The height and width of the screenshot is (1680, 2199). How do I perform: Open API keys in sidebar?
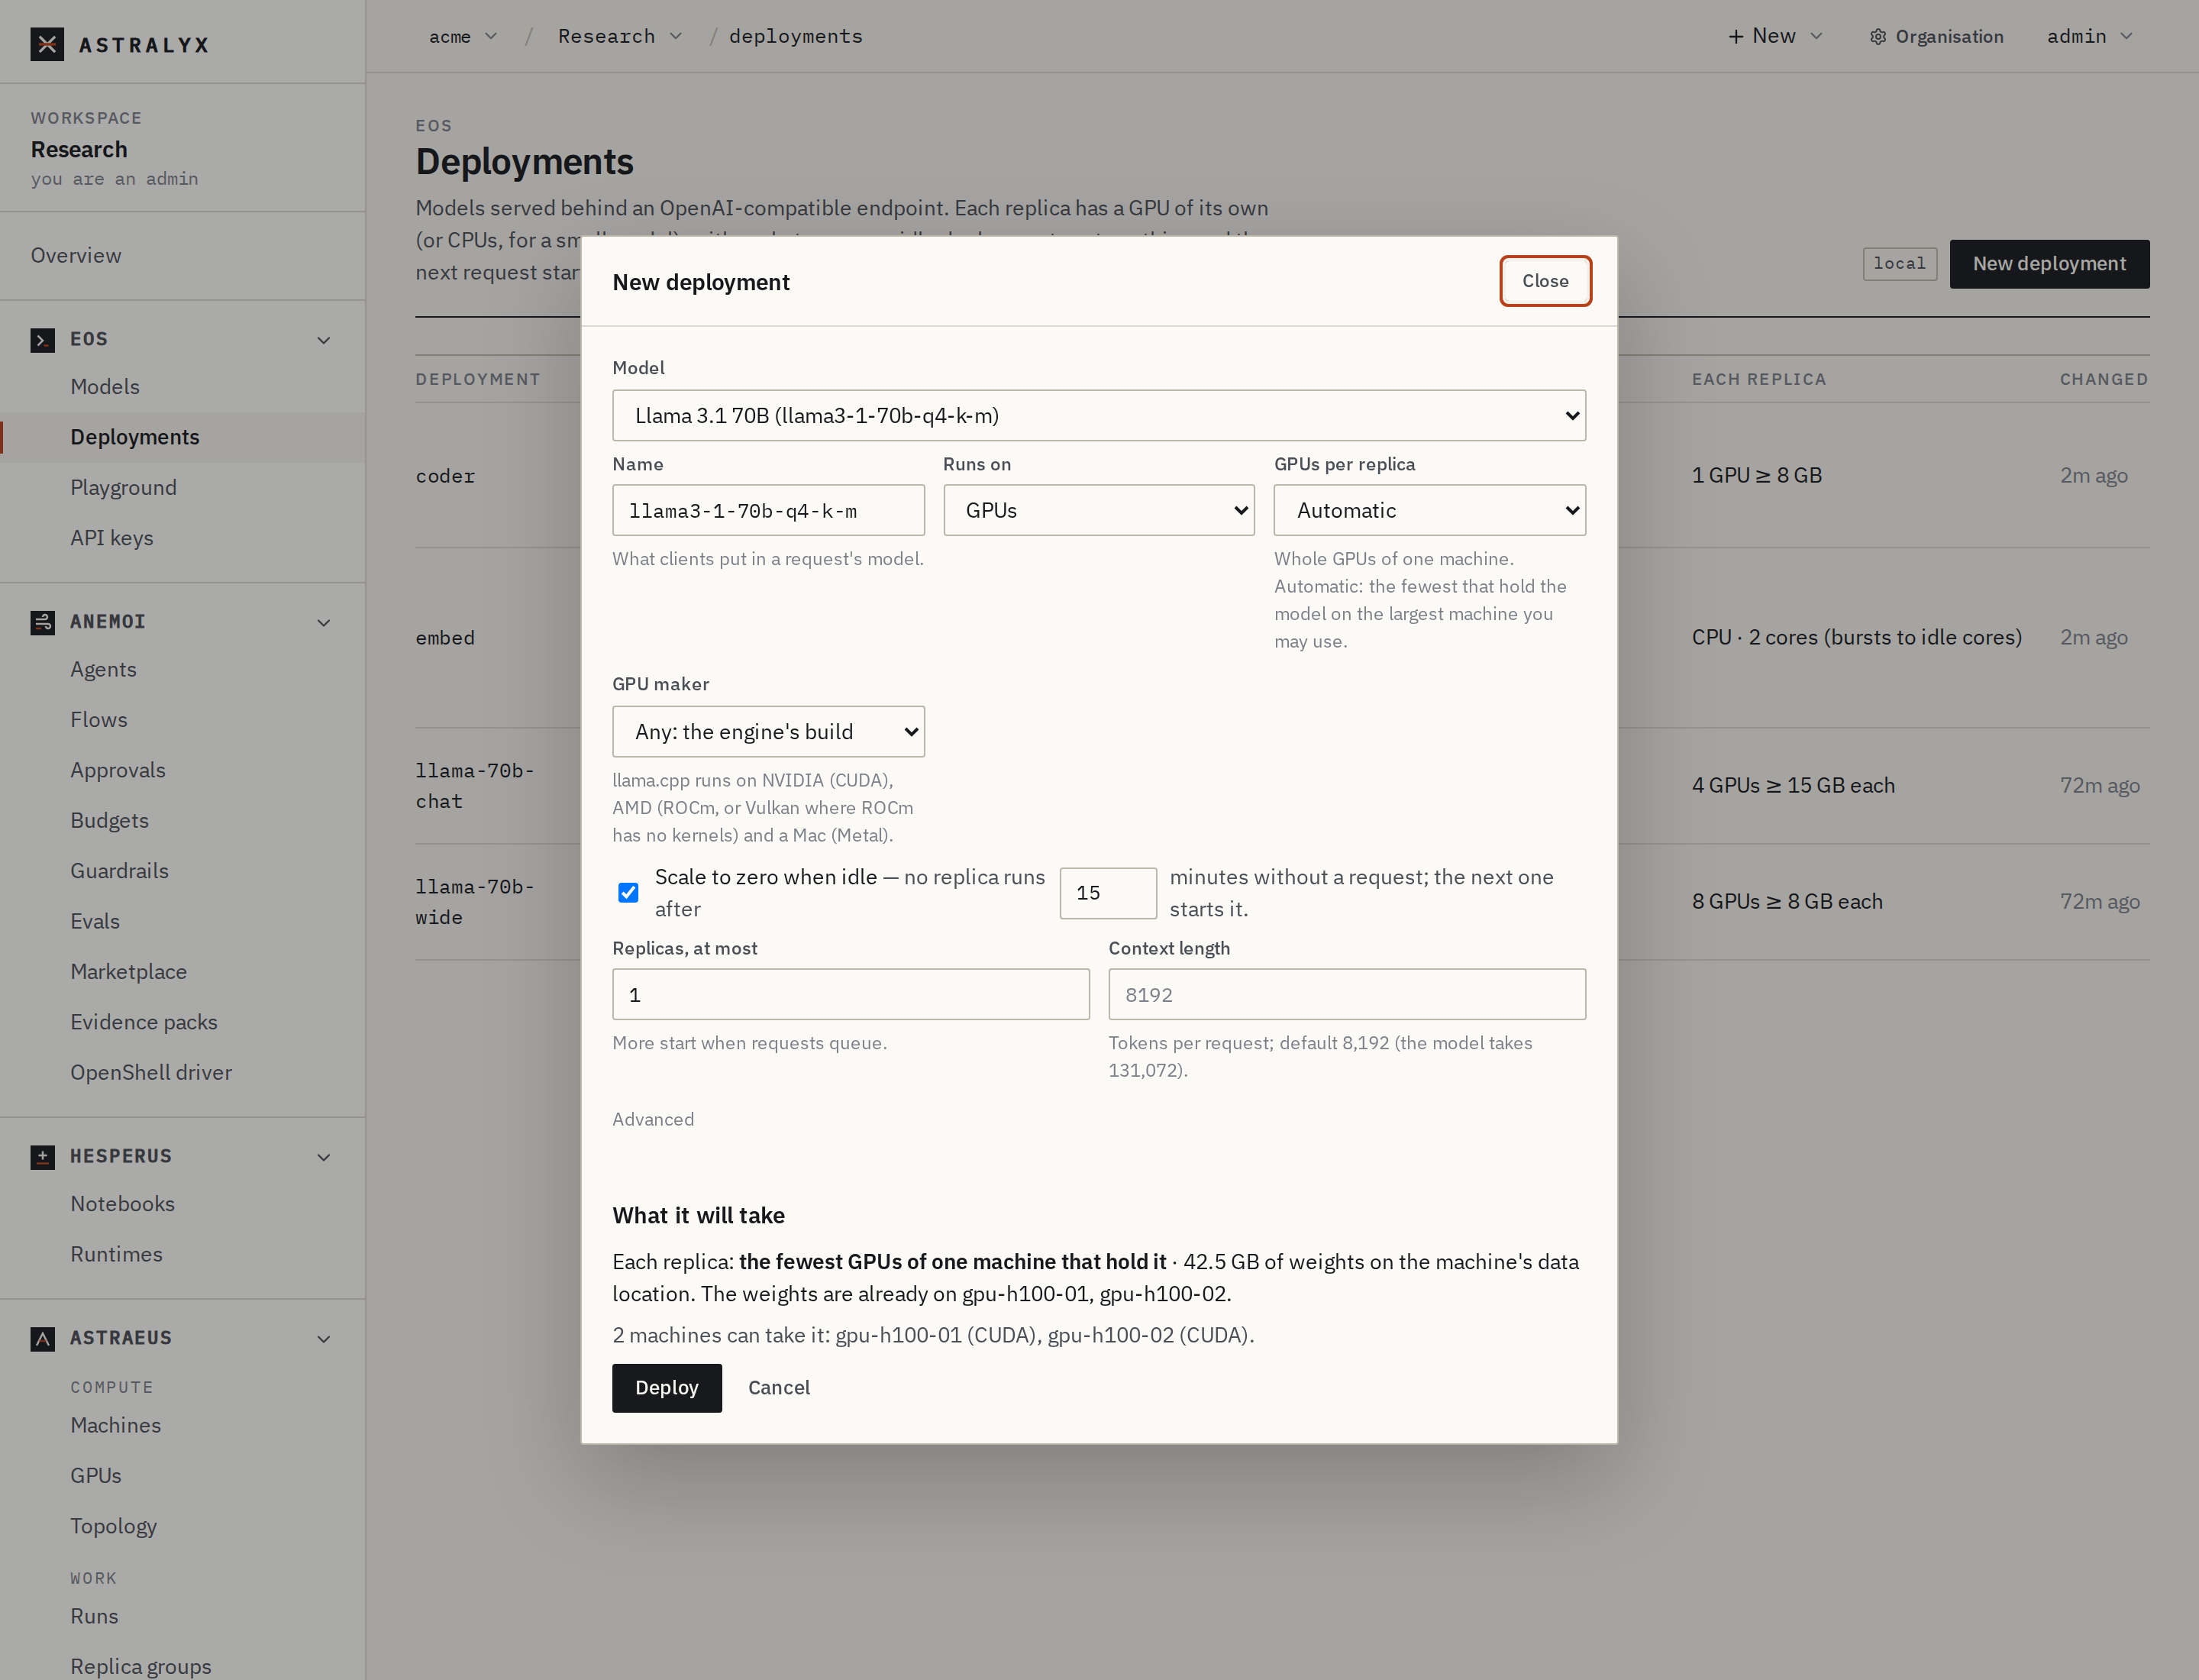click(x=112, y=538)
